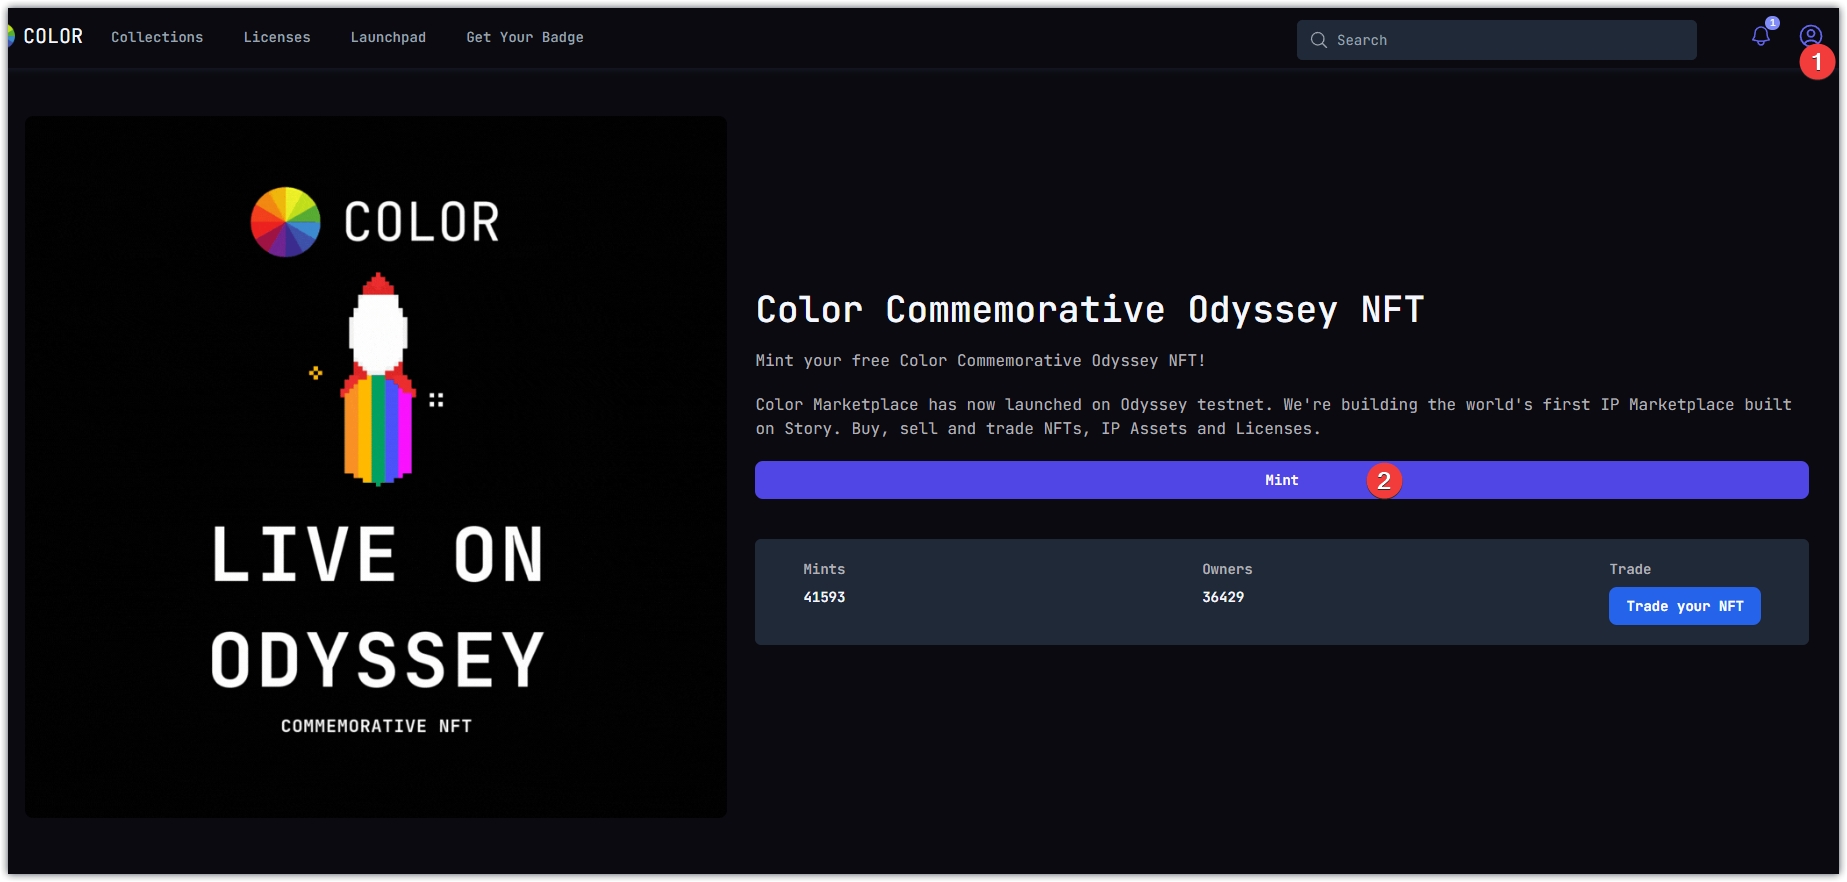
Task: Click the red annotation marker numbered 2
Action: click(1383, 481)
